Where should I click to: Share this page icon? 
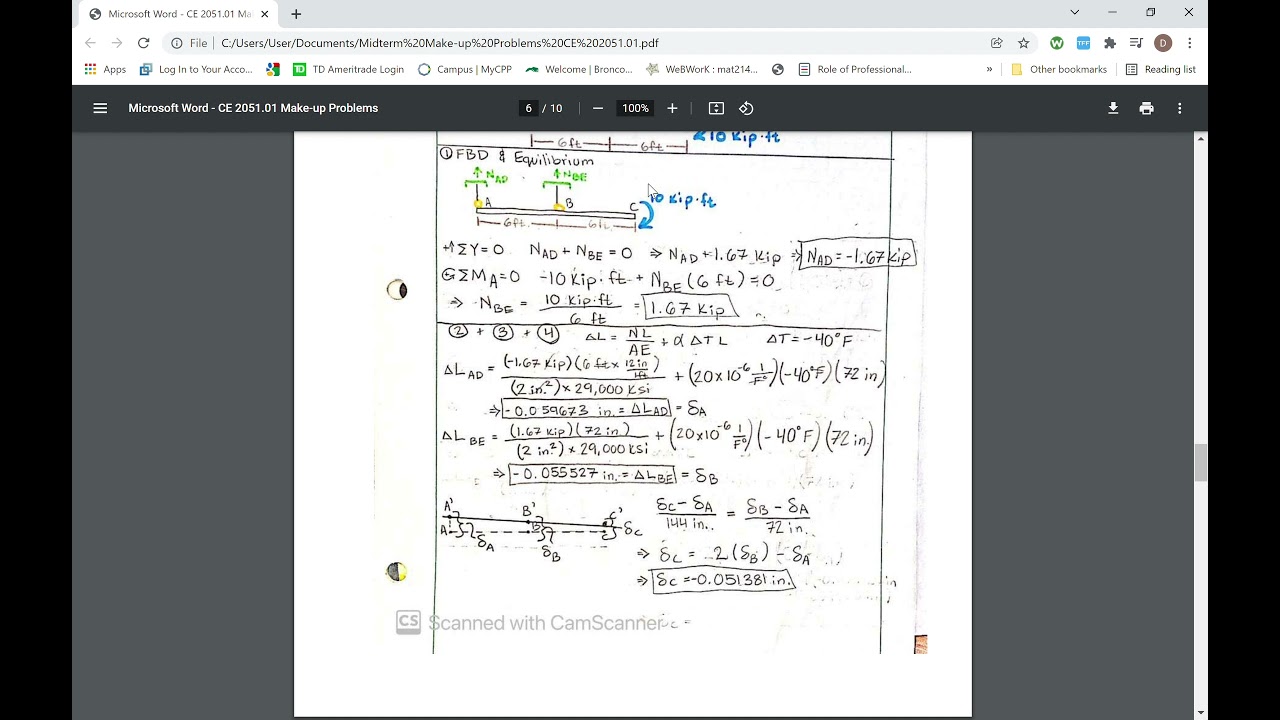997,43
